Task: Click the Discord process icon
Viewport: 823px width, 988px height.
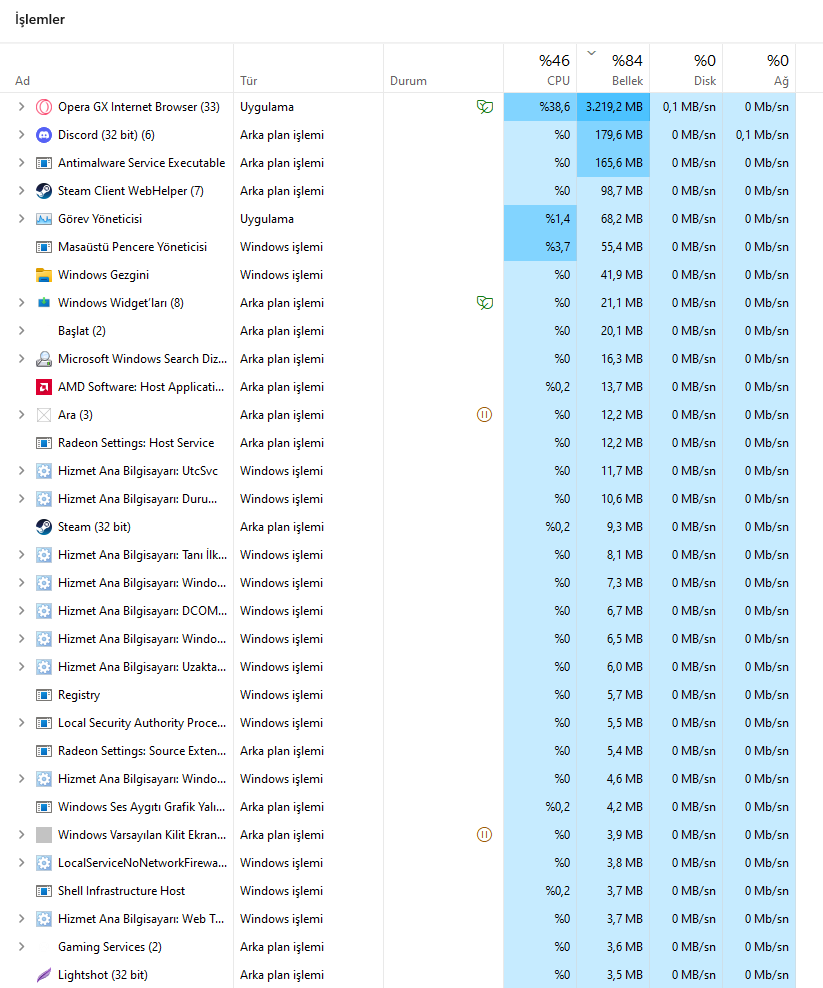Action: 43,135
